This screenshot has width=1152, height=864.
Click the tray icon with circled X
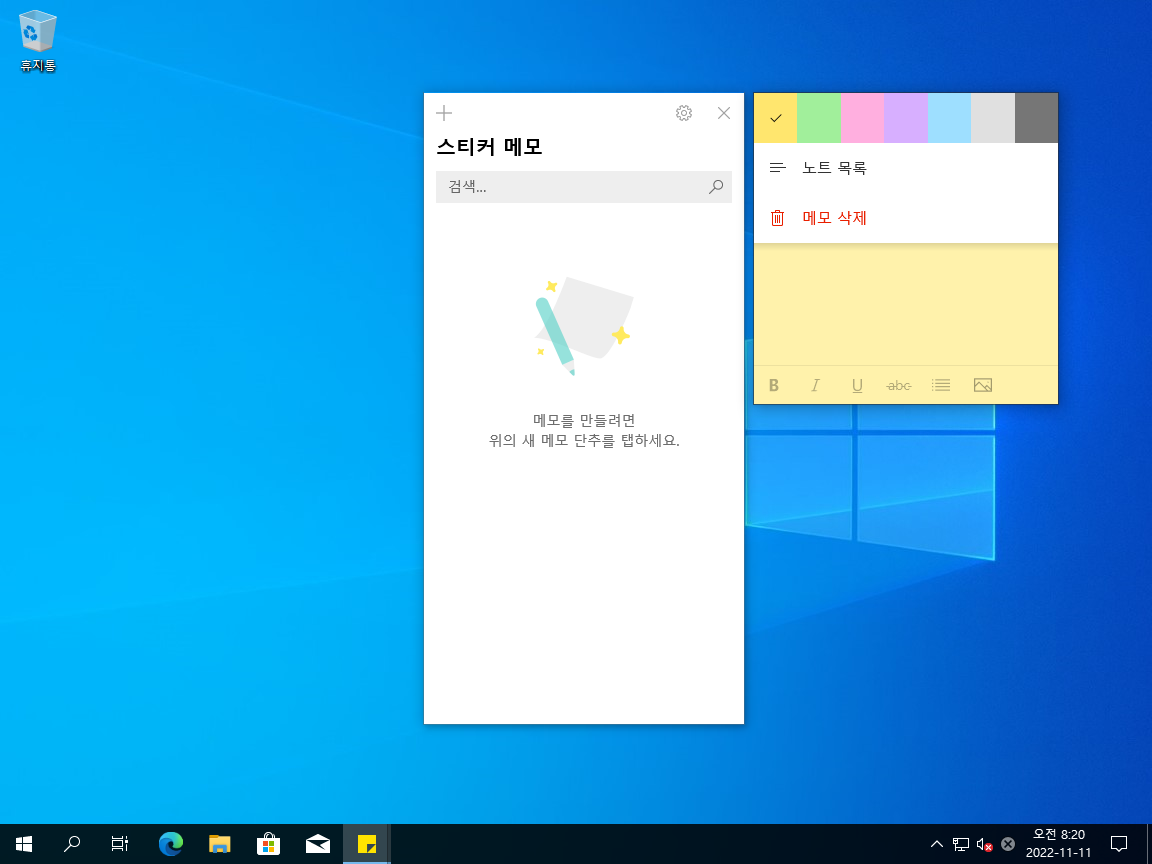pyautogui.click(x=1008, y=844)
